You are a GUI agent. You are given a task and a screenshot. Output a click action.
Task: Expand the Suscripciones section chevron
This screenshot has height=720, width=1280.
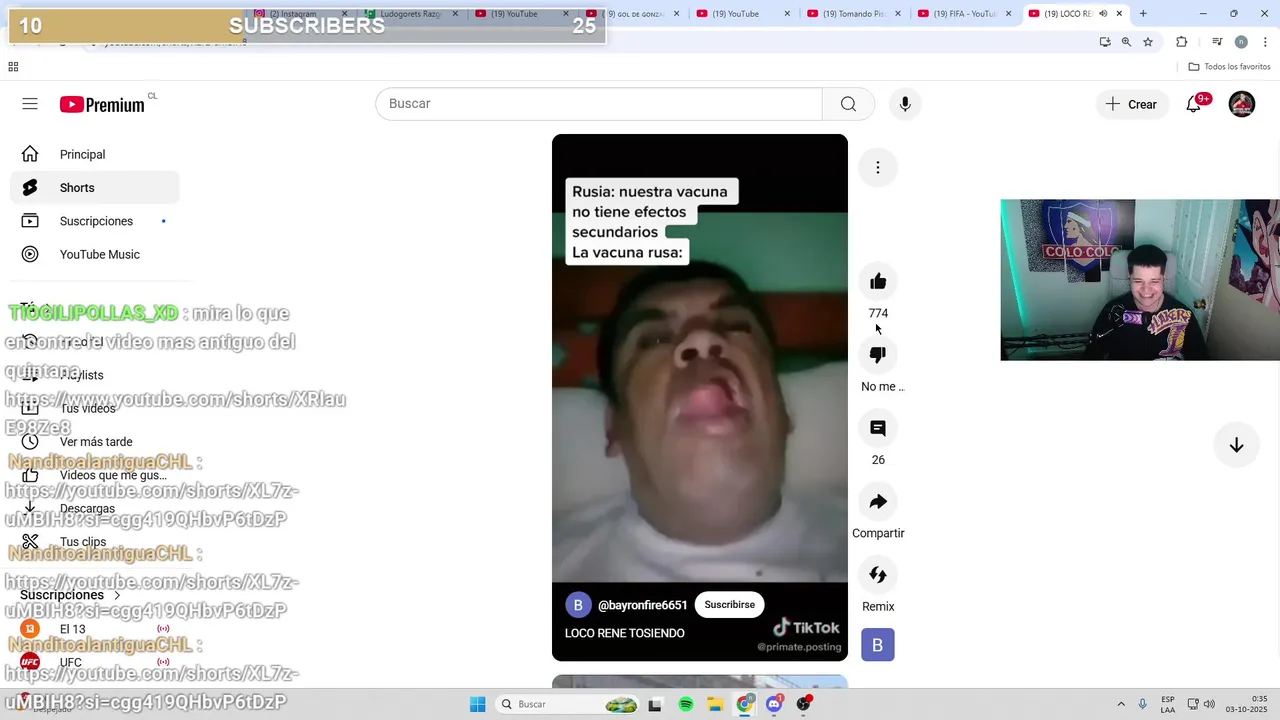pos(117,595)
